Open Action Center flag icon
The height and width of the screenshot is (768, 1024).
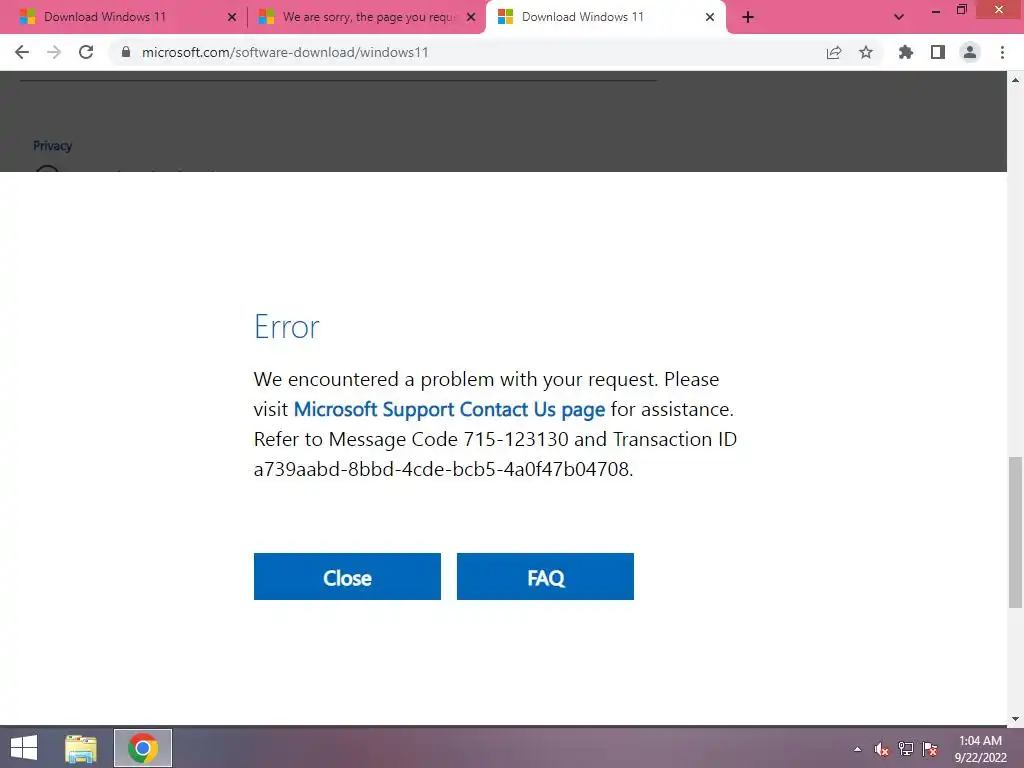coord(930,749)
